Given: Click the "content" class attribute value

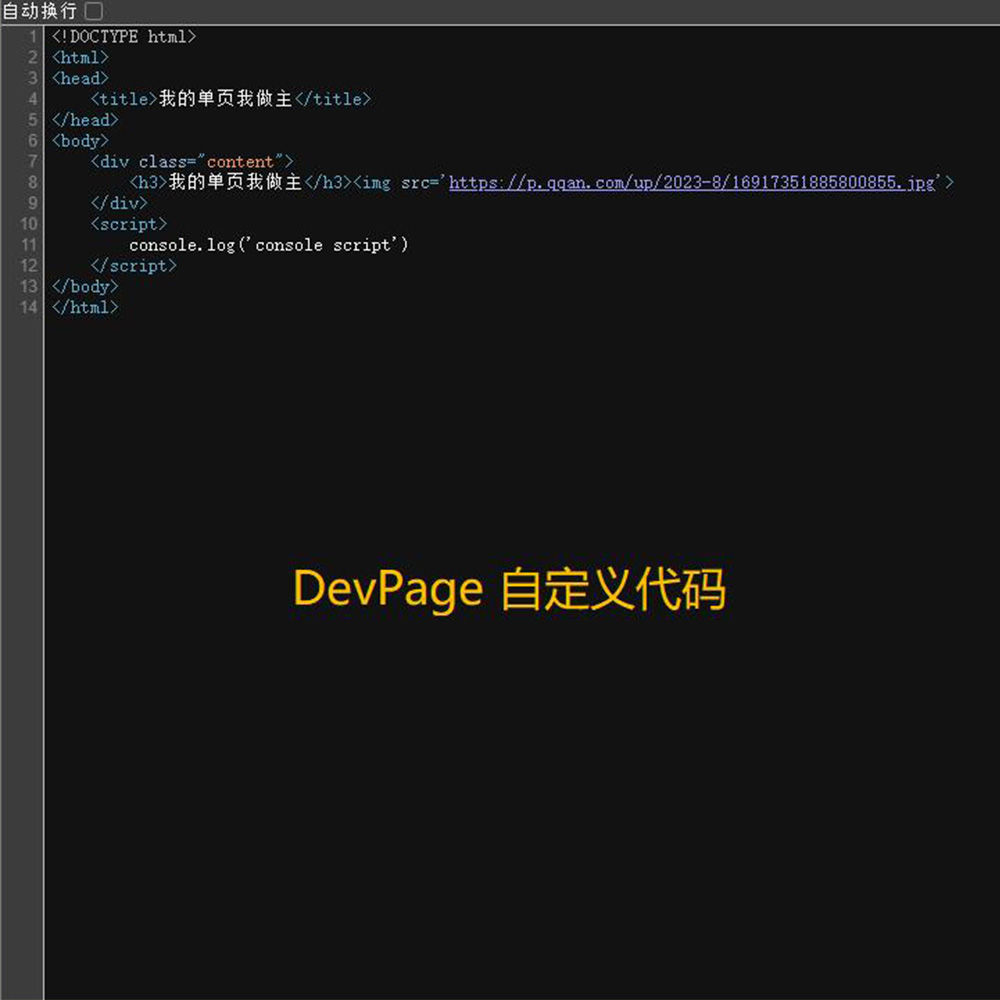Looking at the screenshot, I should (240, 161).
